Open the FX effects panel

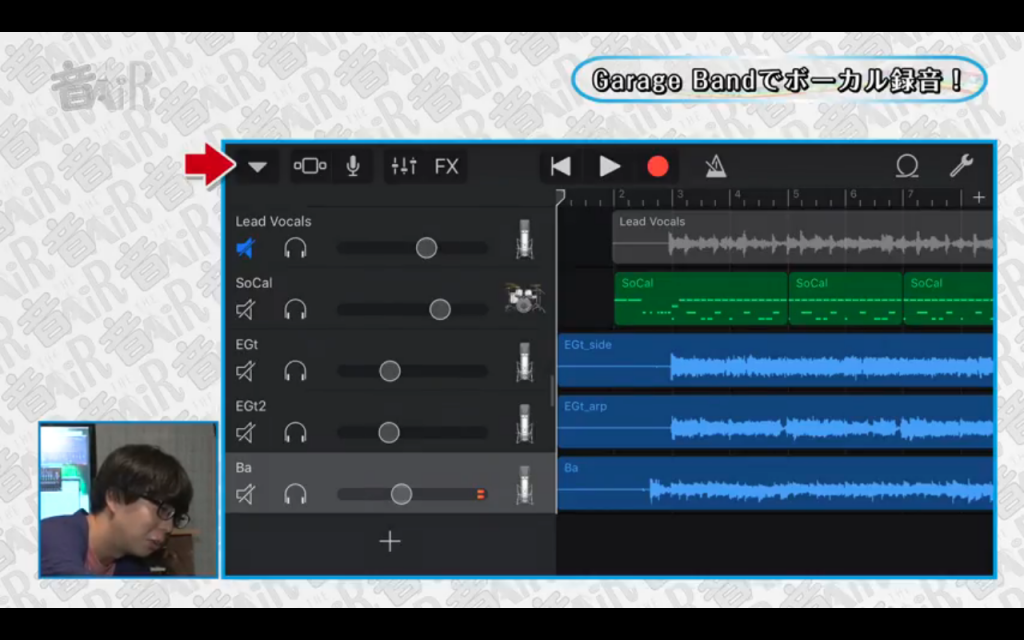tap(446, 166)
